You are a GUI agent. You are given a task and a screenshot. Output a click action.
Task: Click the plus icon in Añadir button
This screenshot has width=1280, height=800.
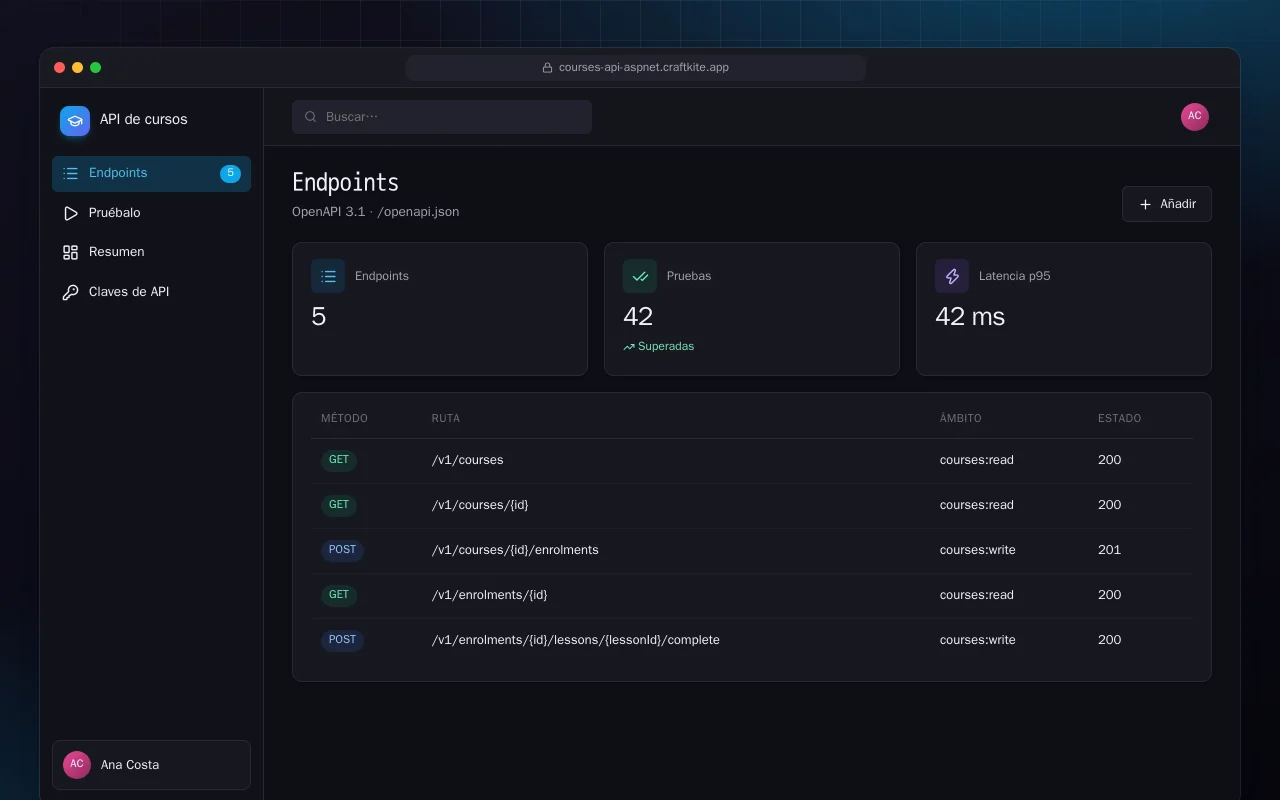click(1146, 204)
